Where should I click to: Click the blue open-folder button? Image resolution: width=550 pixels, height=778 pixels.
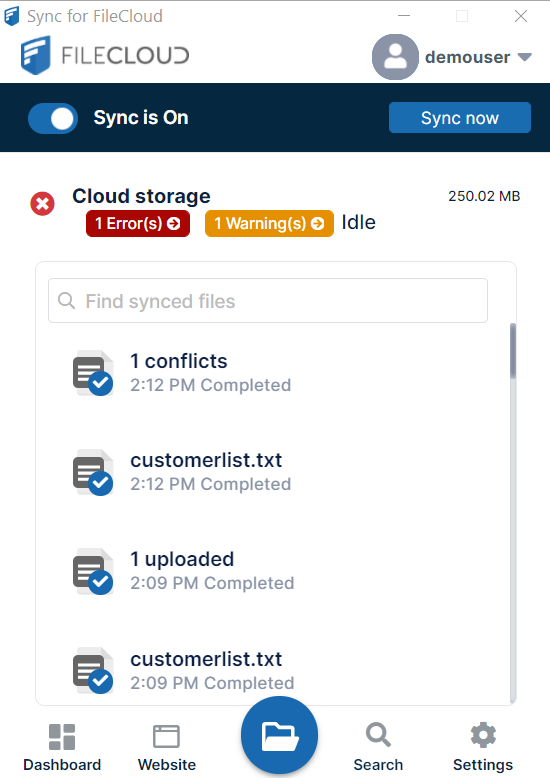tap(279, 735)
